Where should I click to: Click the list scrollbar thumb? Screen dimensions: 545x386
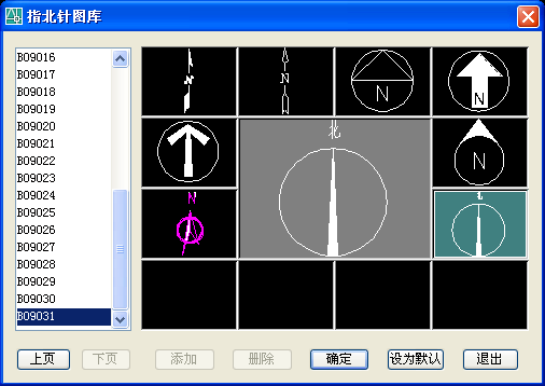point(120,249)
